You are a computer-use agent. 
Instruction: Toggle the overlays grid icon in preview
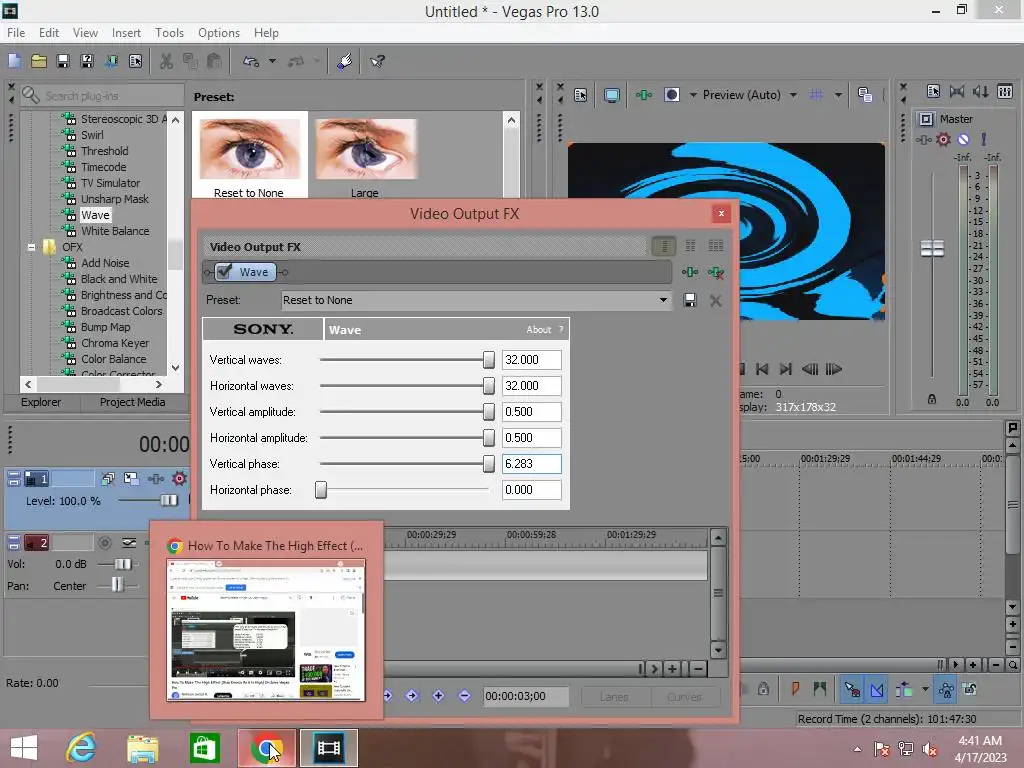pyautogui.click(x=816, y=95)
